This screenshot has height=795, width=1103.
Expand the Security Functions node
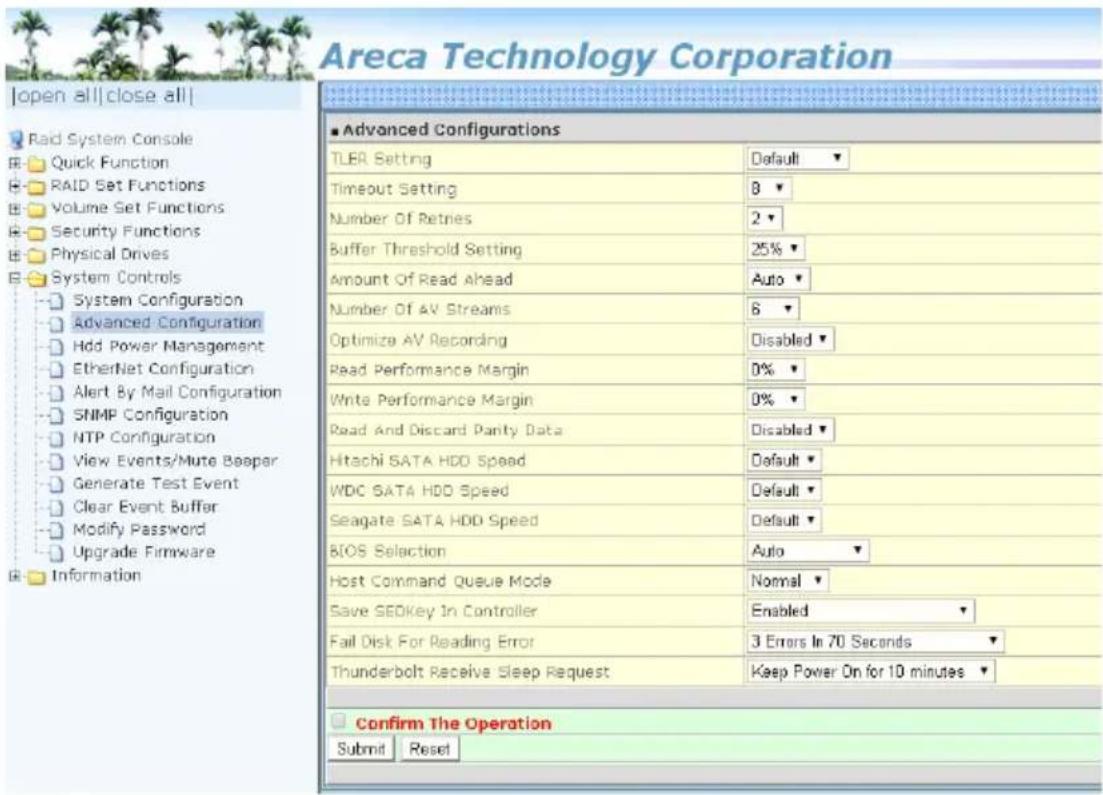pos(14,231)
